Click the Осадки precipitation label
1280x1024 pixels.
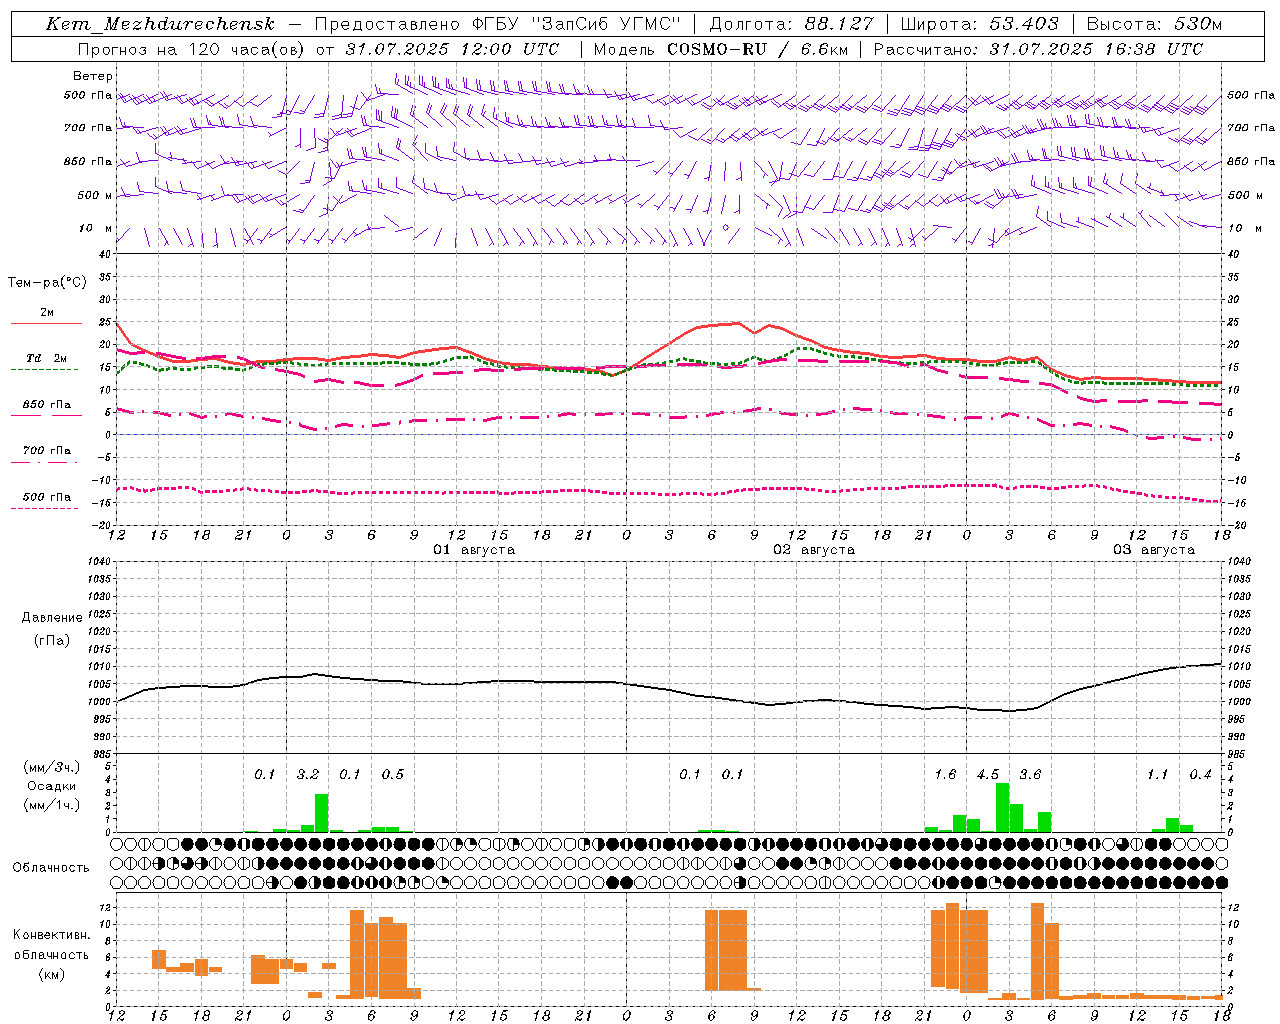point(52,786)
